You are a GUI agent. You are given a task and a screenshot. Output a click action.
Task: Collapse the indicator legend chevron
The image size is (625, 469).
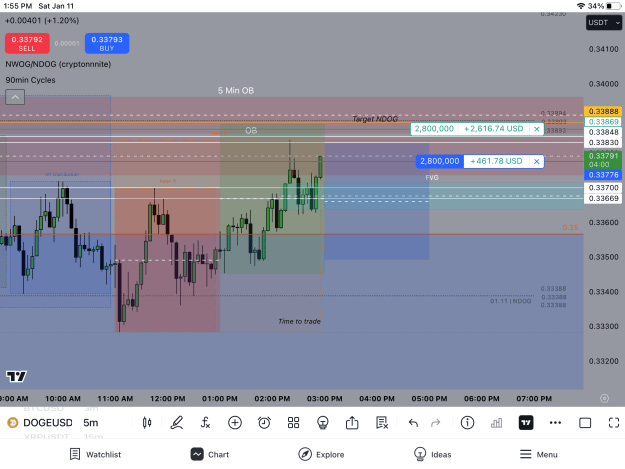tap(15, 97)
